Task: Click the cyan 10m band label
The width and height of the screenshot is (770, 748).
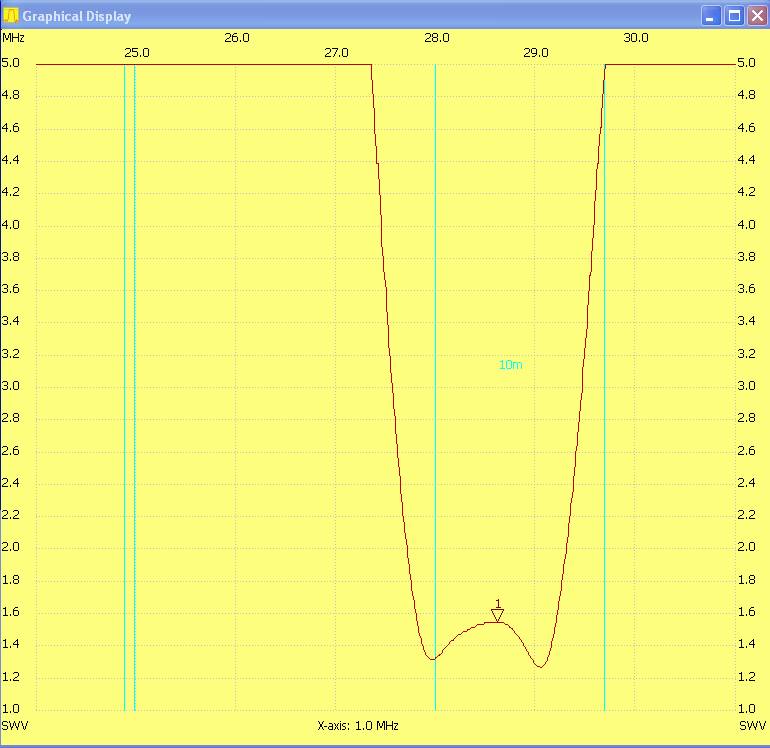Action: coord(510,365)
